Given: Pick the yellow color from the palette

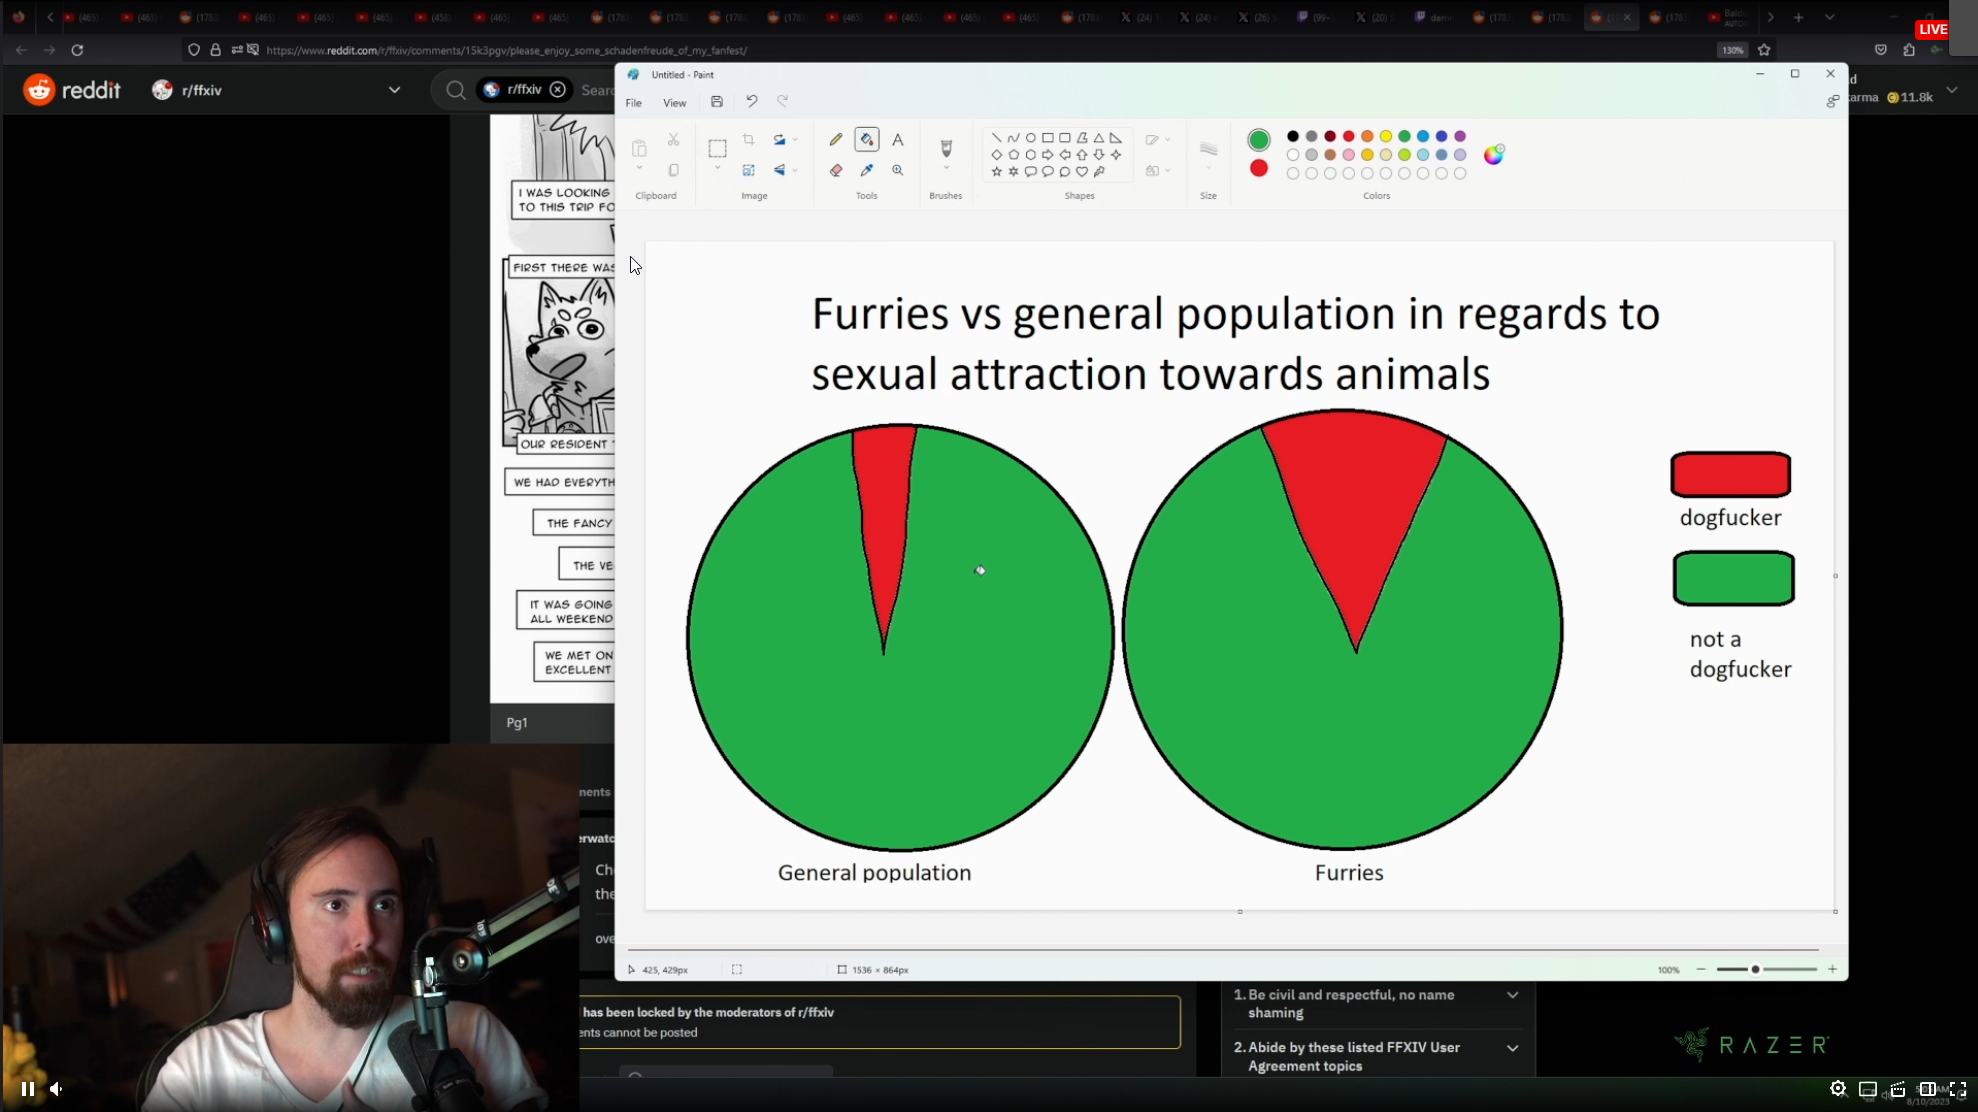Looking at the screenshot, I should pyautogui.click(x=1385, y=136).
